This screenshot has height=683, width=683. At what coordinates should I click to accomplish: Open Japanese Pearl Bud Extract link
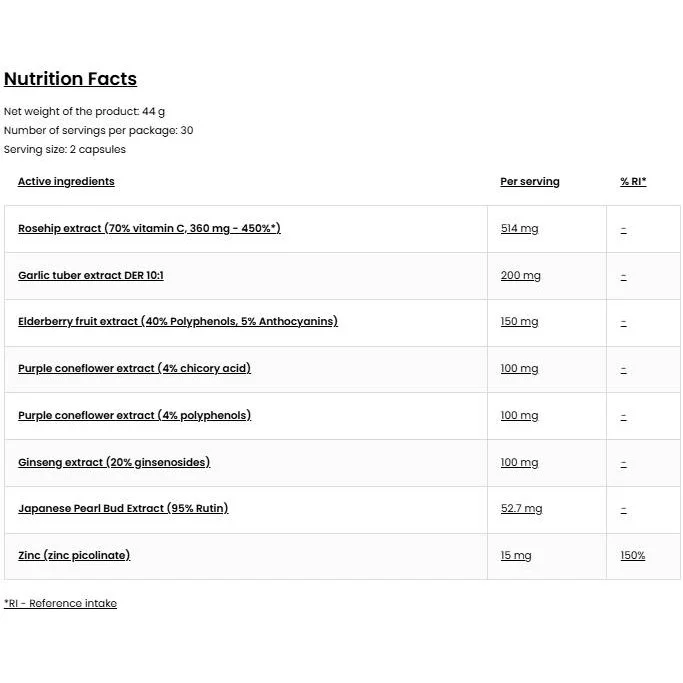[x=123, y=508]
